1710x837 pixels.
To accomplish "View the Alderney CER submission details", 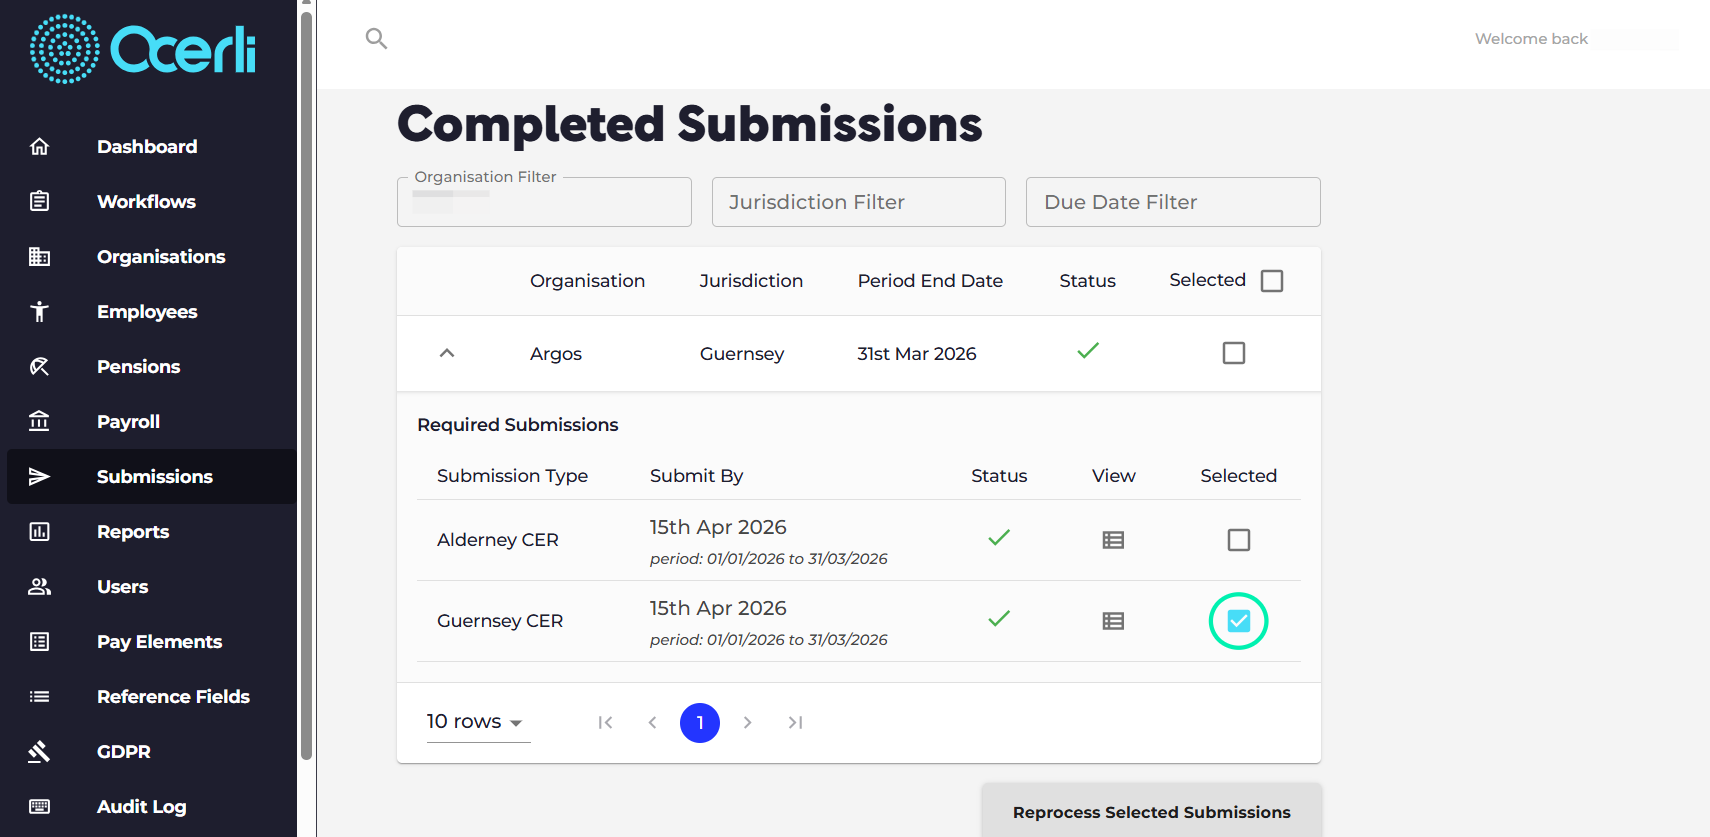I will 1113,540.
